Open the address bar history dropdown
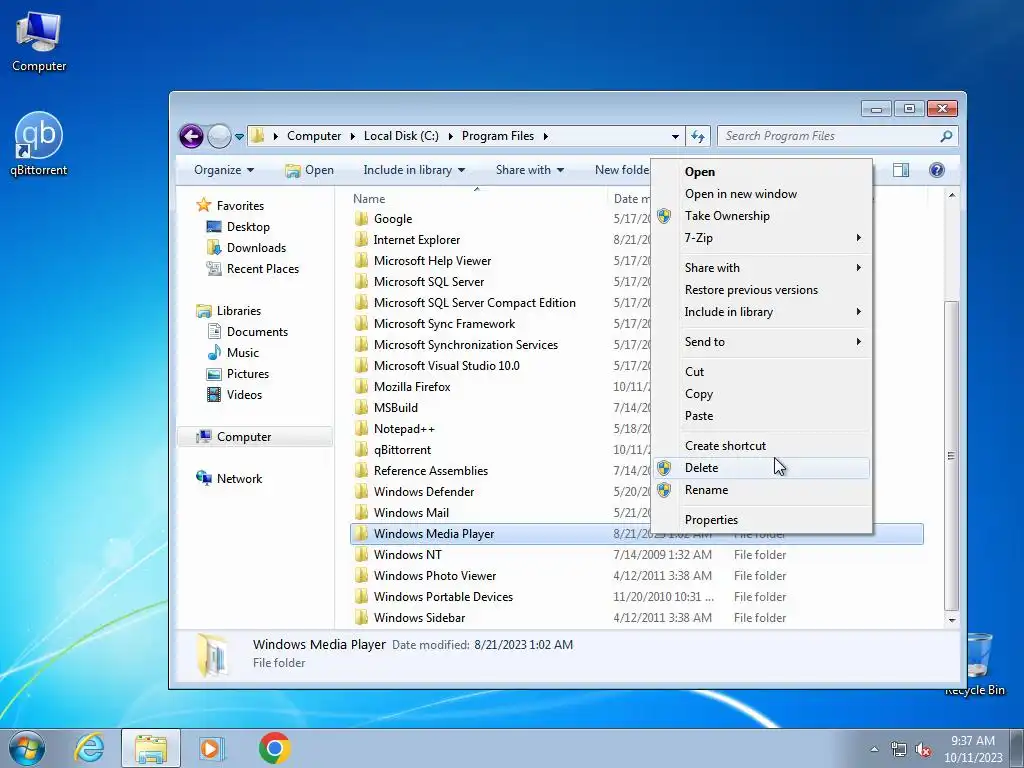Viewport: 1024px width, 768px height. tap(675, 136)
